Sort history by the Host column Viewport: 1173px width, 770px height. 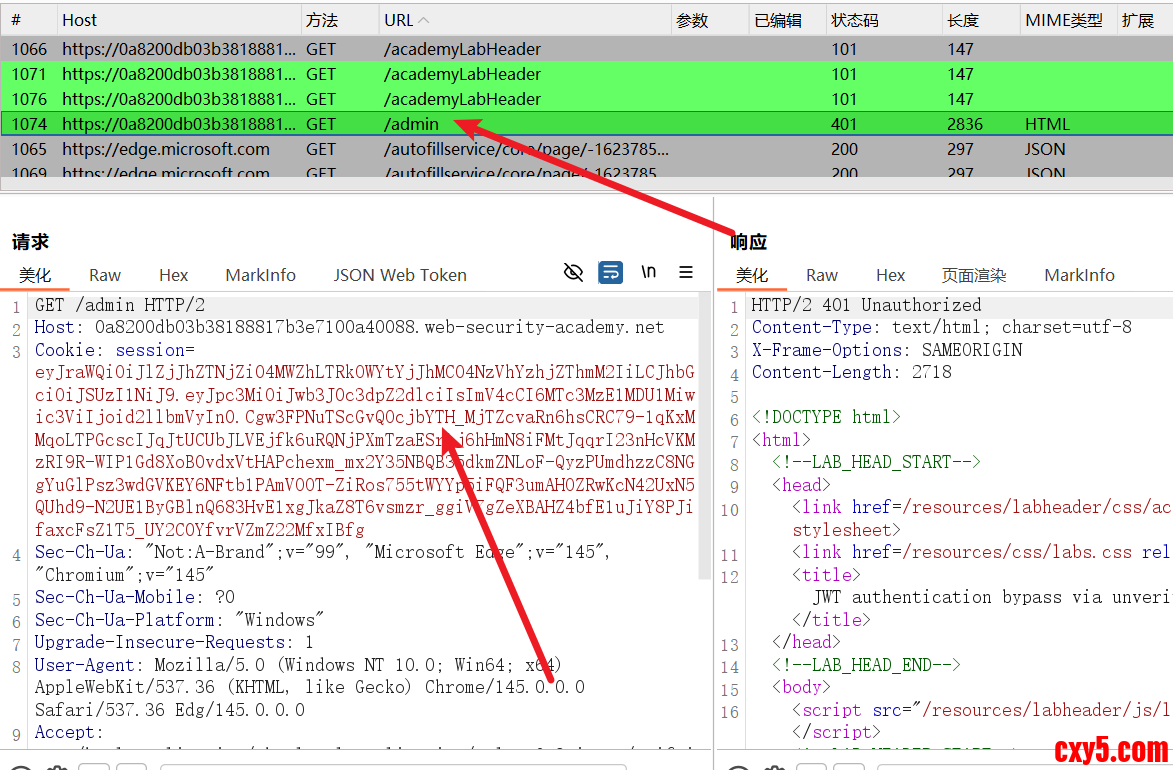[x=80, y=20]
